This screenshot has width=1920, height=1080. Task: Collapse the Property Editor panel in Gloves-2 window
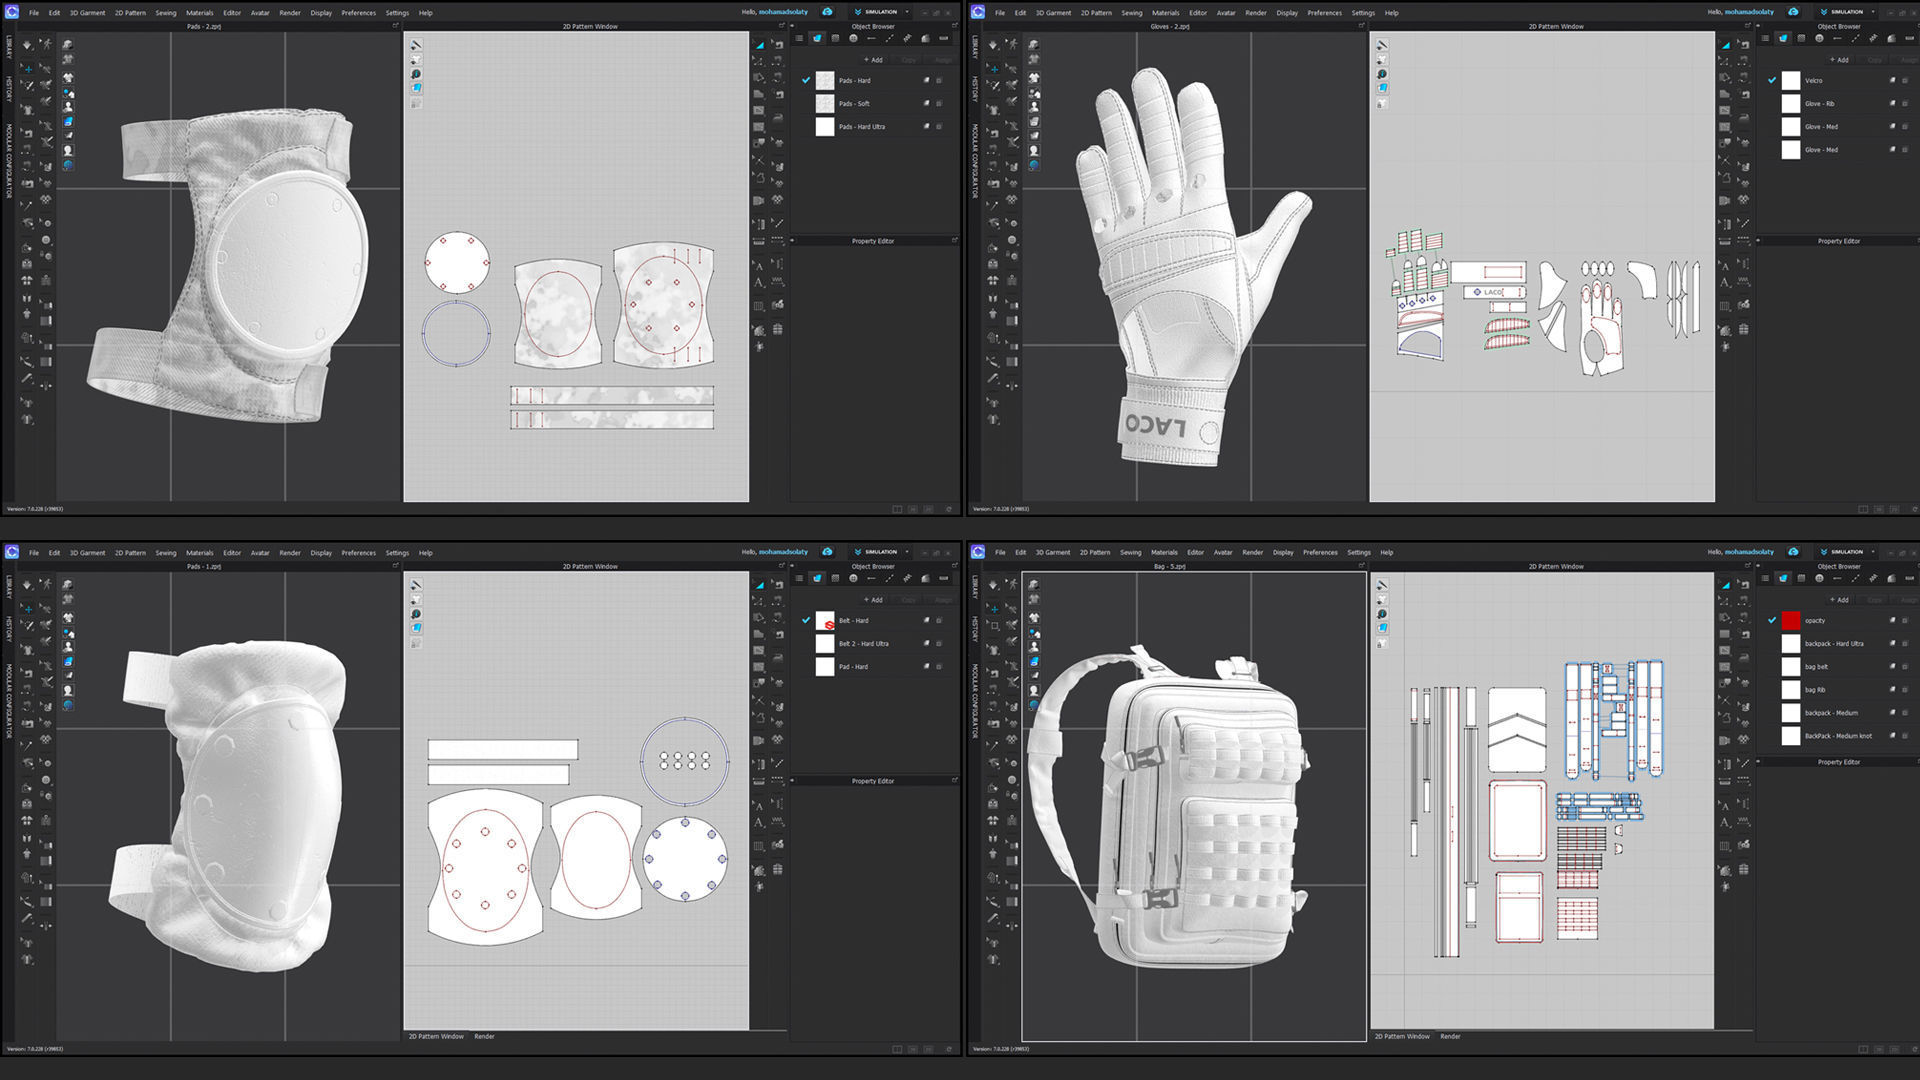pyautogui.click(x=1758, y=241)
